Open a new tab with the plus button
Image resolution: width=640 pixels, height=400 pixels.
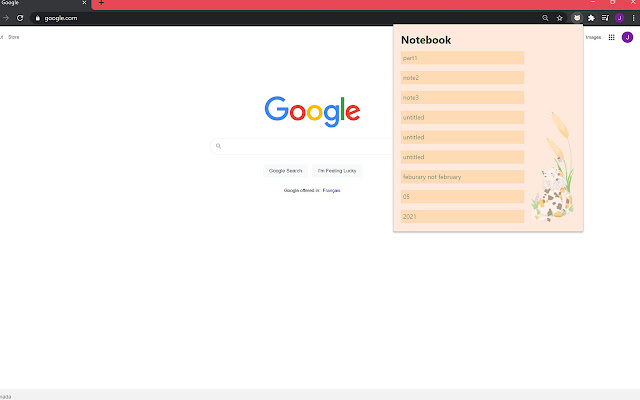point(101,3)
